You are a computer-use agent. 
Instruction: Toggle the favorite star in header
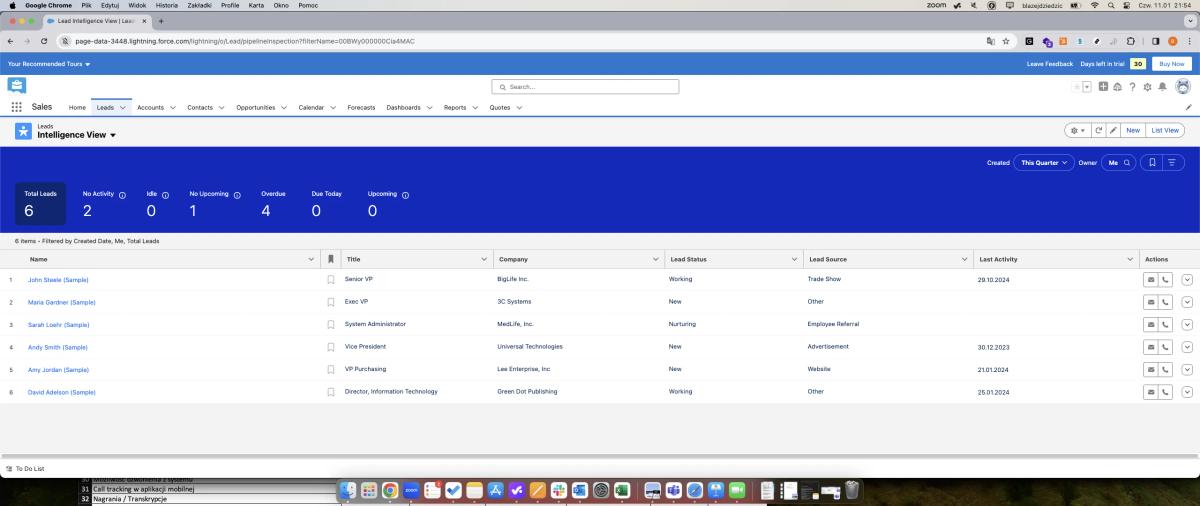pos(1077,87)
